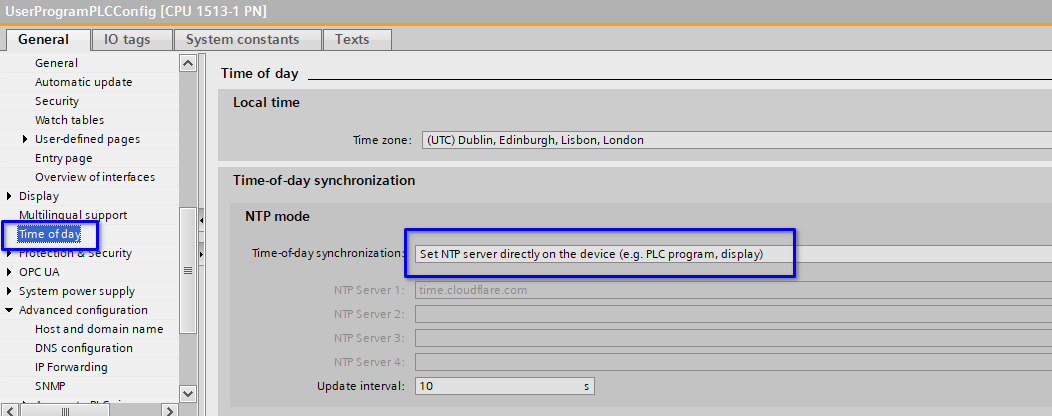Screen dimensions: 1052x416
Task: Expand the OPC UA node arrow
Action: (10, 272)
